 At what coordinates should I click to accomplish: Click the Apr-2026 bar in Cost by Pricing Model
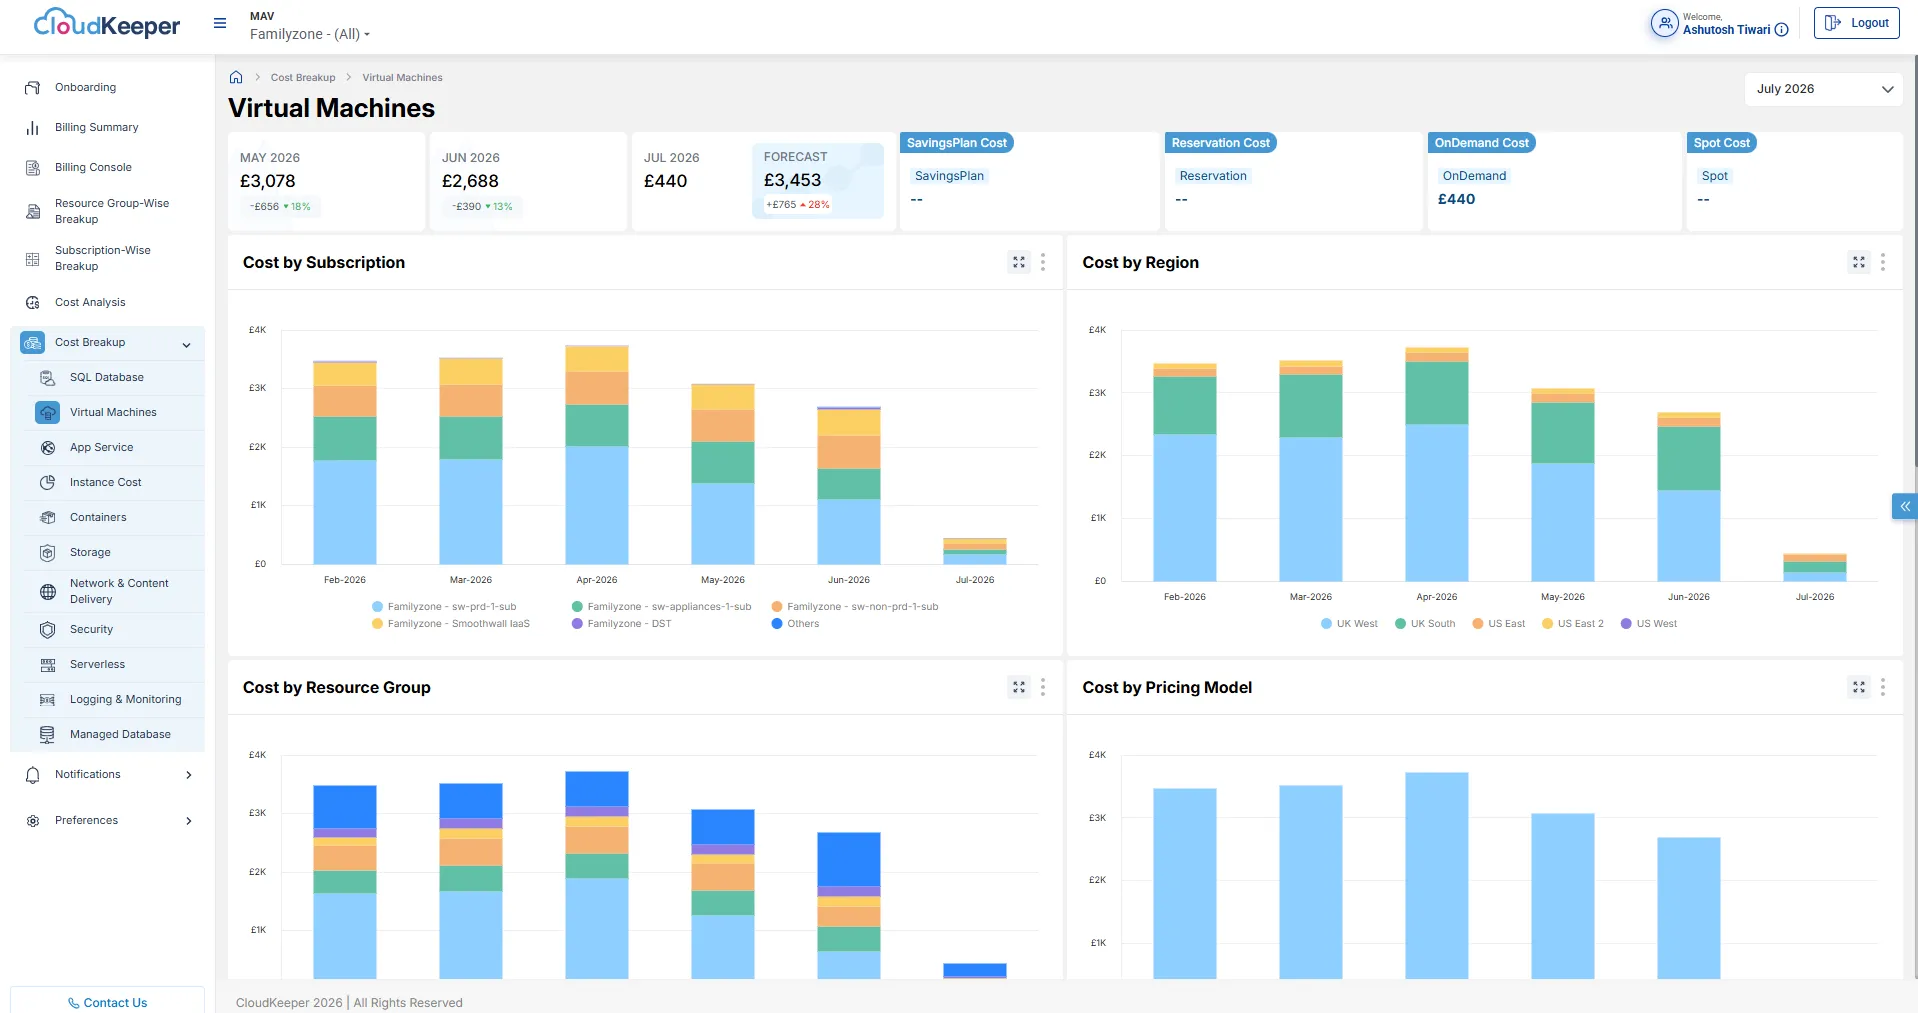pos(1436,875)
